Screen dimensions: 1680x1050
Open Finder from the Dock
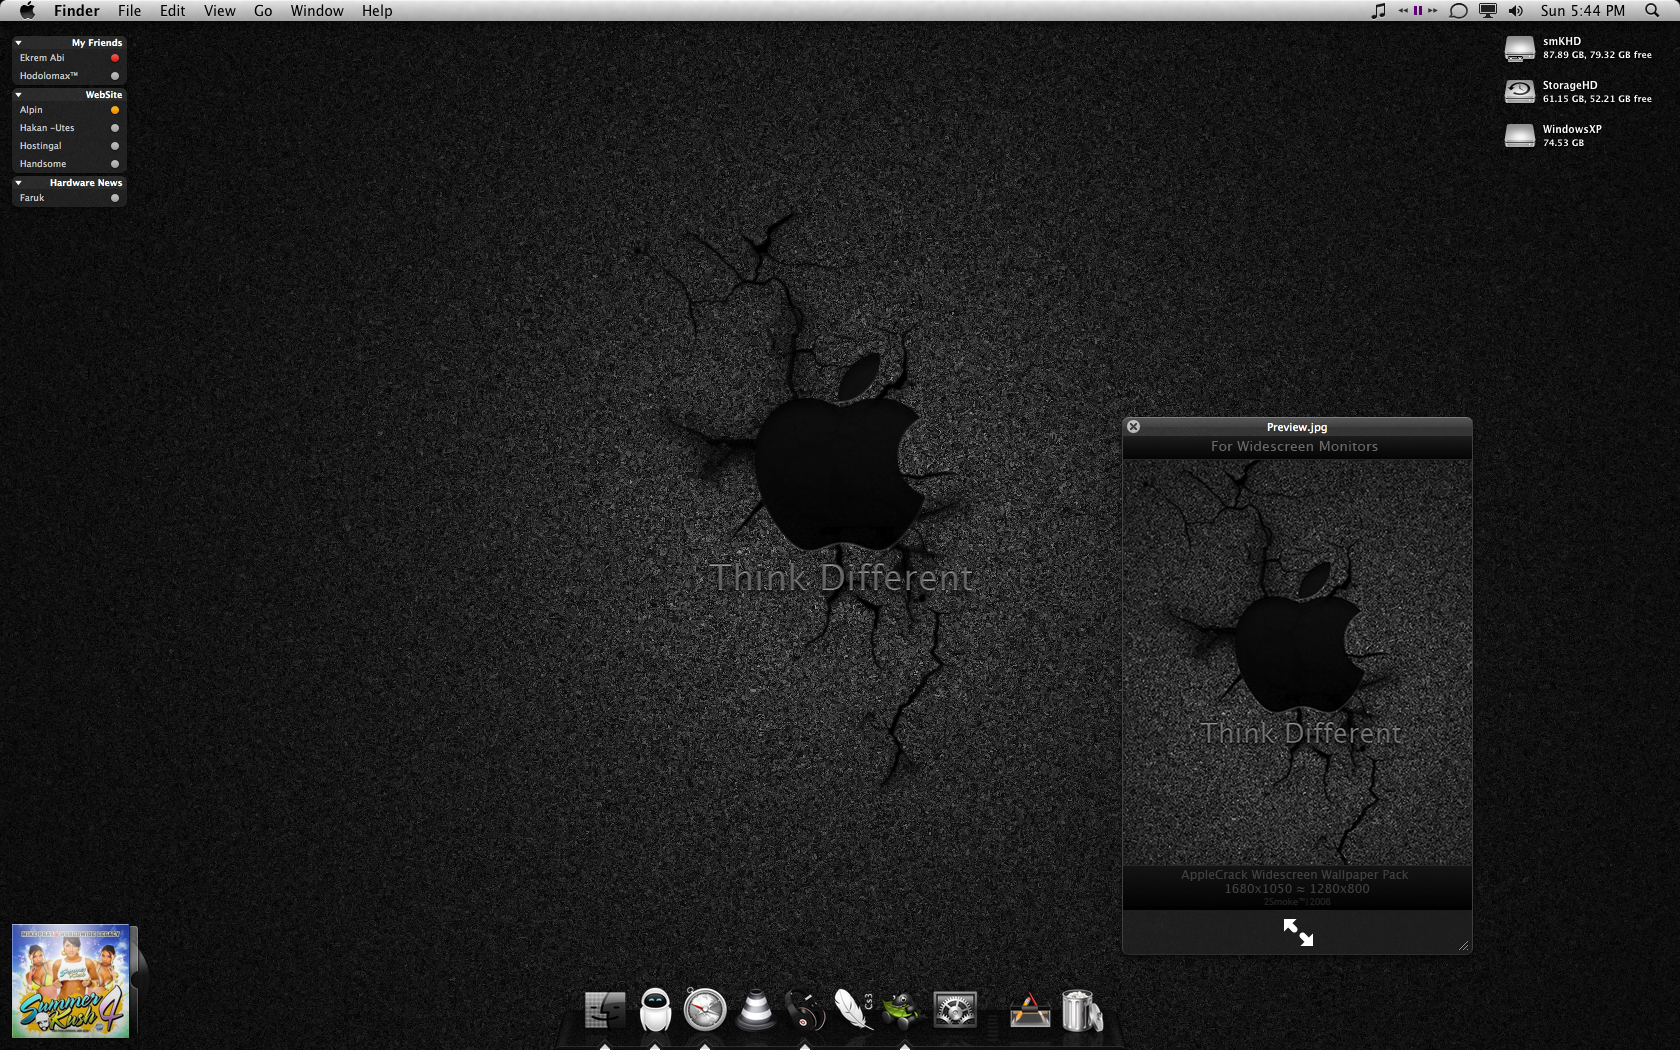pos(605,1010)
